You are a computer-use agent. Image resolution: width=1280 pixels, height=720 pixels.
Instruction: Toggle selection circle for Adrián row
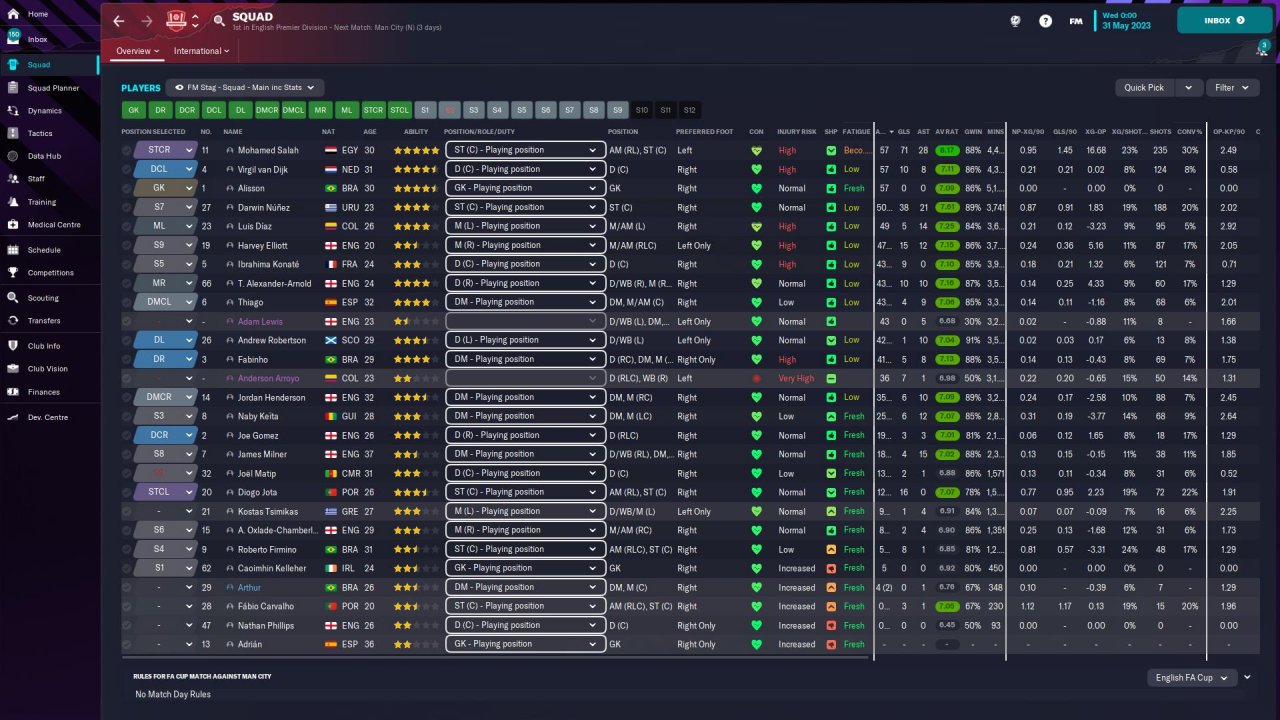(127, 644)
